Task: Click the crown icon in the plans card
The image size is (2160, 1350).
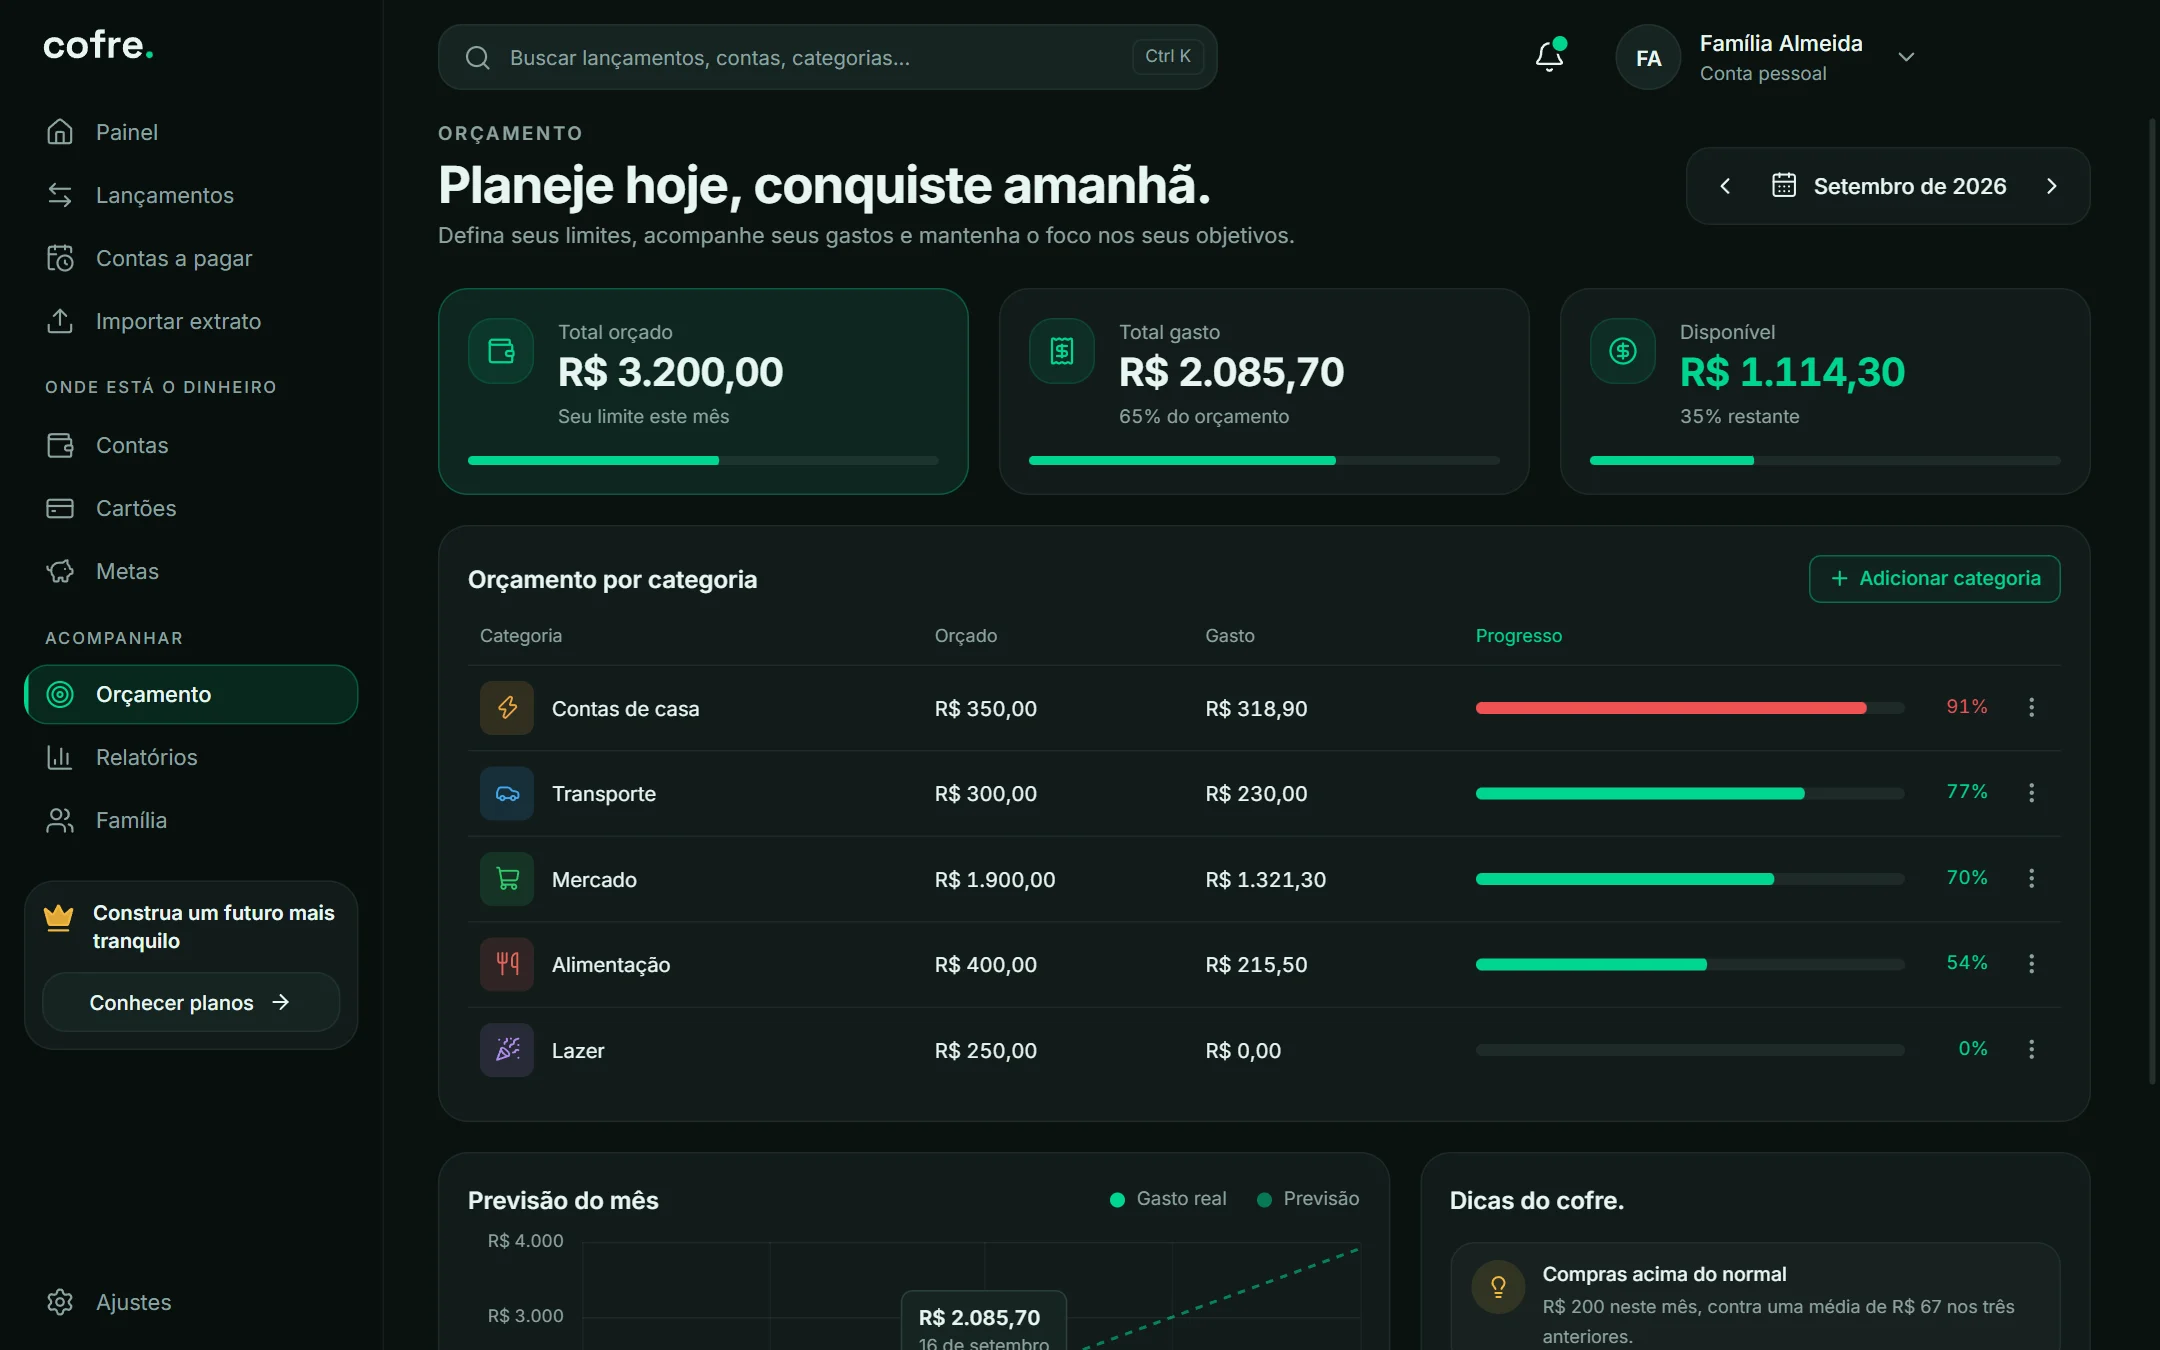Action: [x=59, y=917]
